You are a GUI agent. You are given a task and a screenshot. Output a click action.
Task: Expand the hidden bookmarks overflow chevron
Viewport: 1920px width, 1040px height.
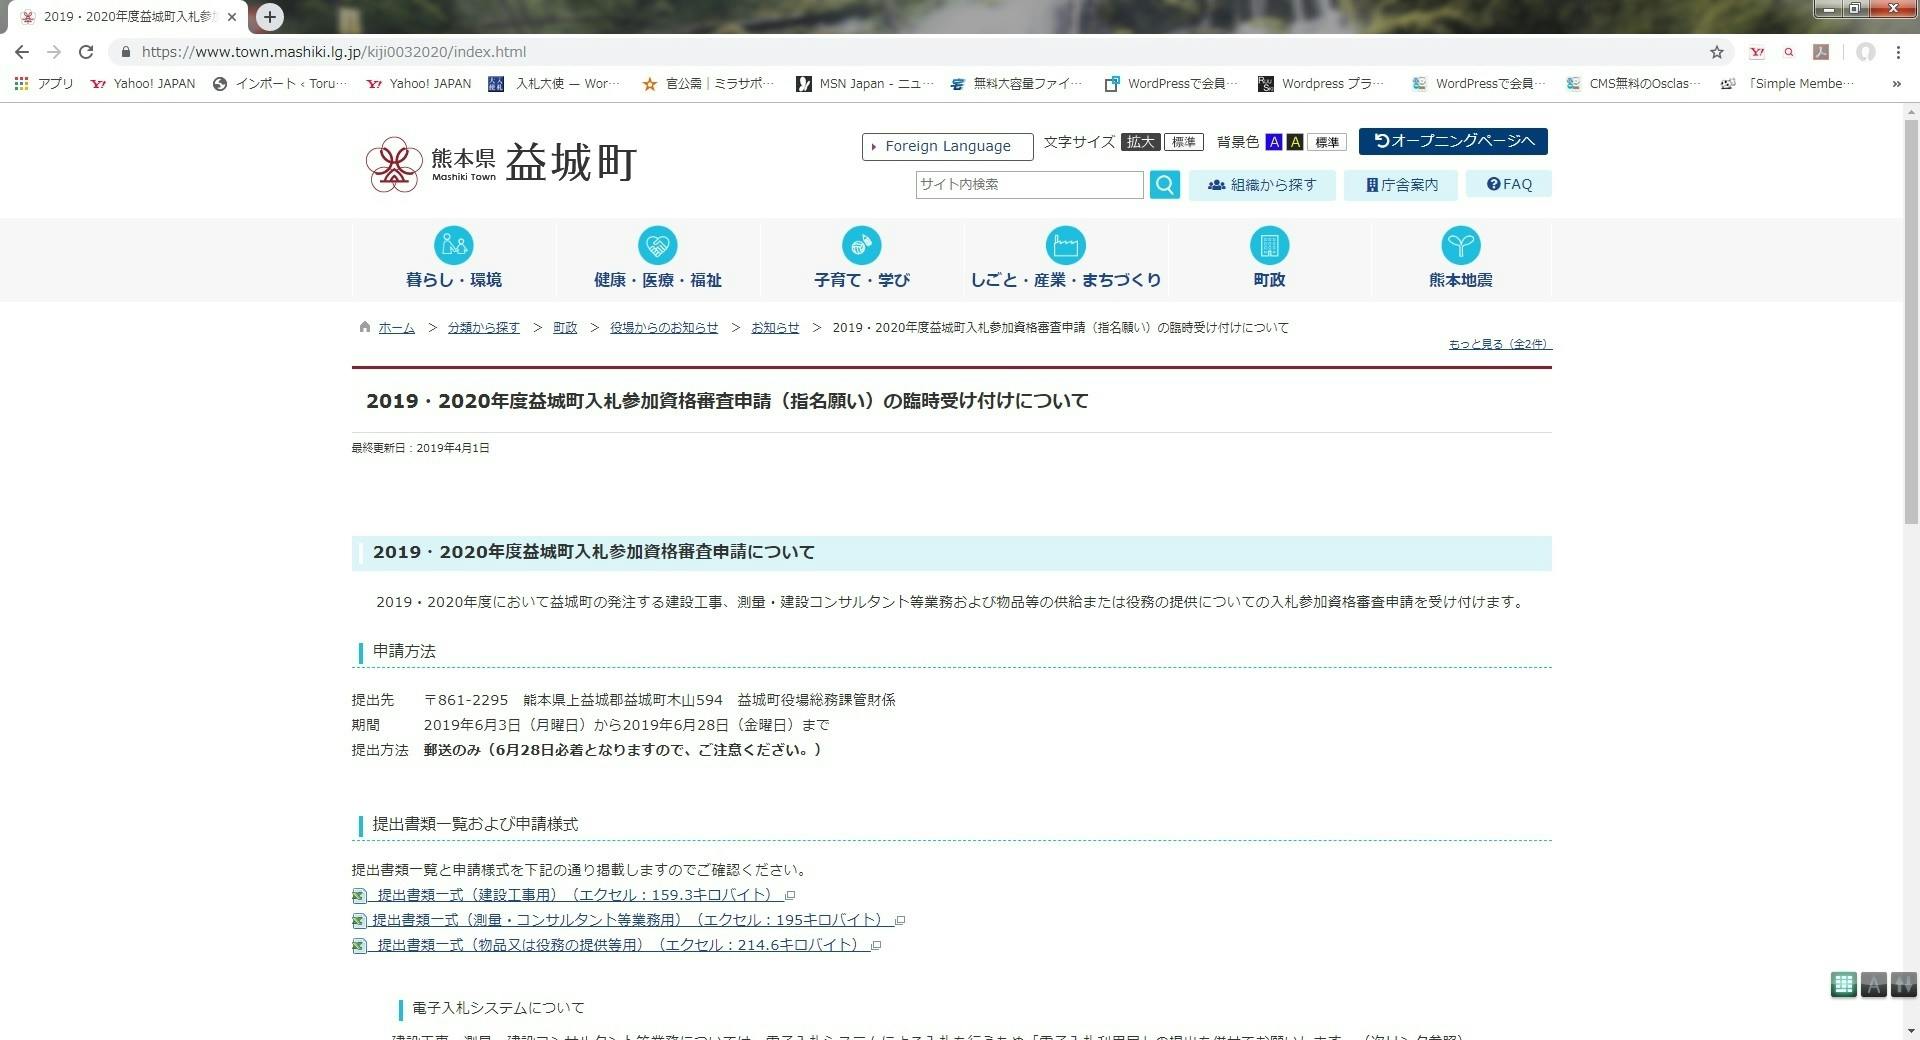1896,84
